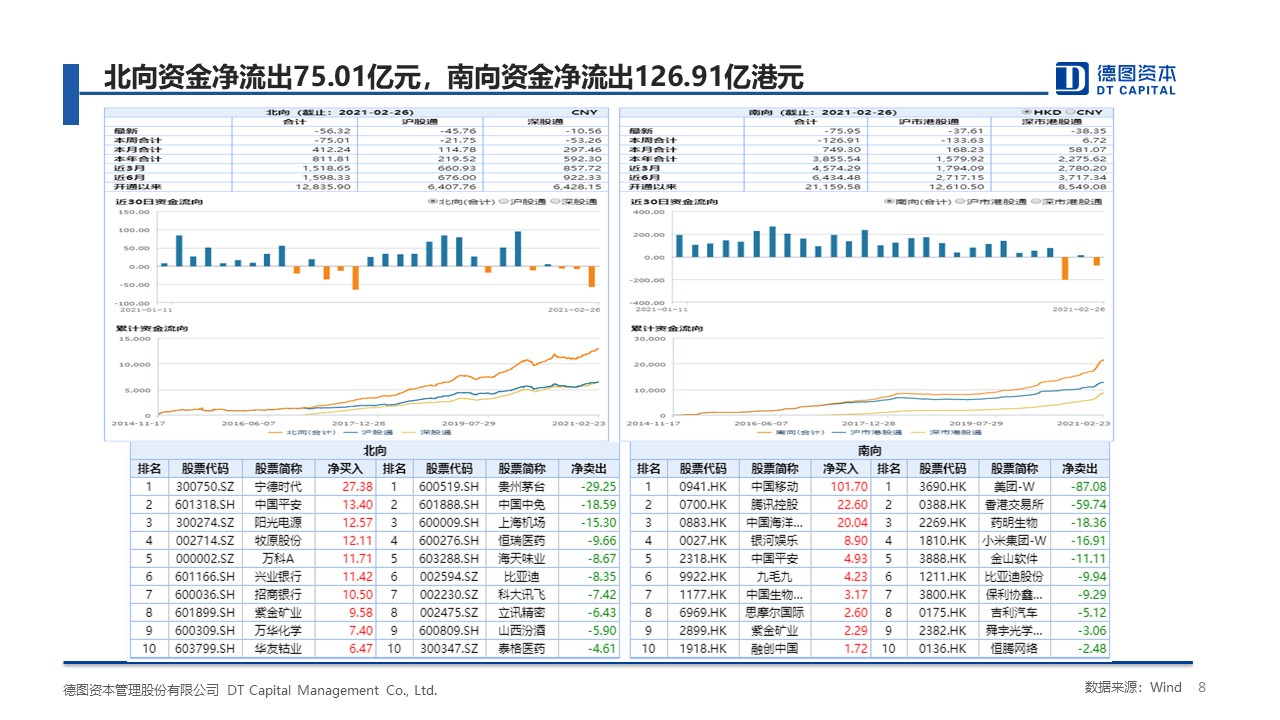This screenshot has width=1280, height=720.
Task: Click stock name 比亚迪股份
Action: (1015, 577)
